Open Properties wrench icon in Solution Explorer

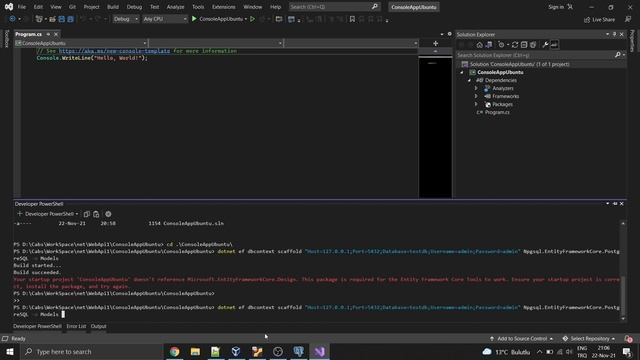point(545,45)
